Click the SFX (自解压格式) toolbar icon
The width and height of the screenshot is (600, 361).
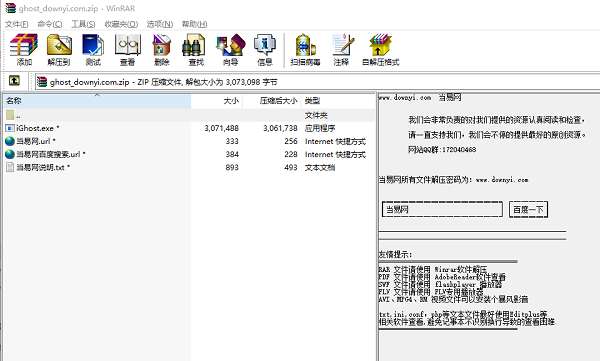[380, 45]
